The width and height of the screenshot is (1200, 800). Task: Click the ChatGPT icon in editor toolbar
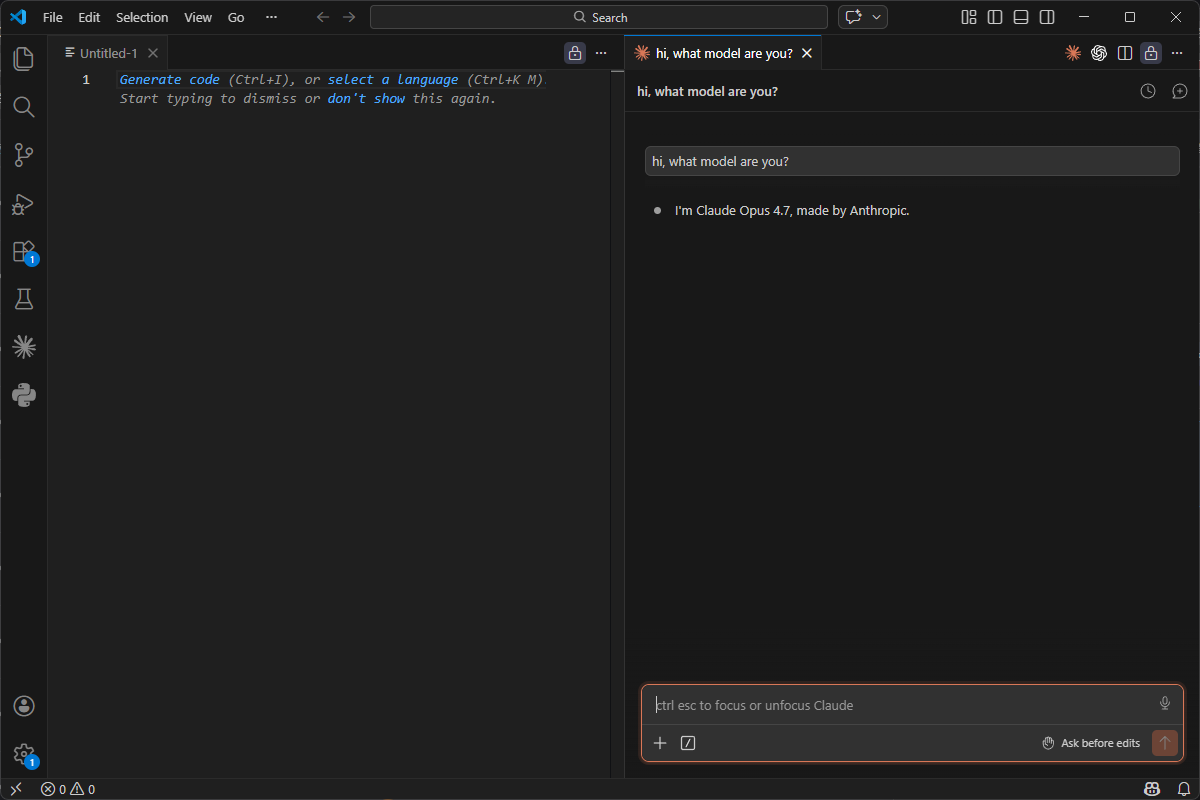coord(1099,53)
